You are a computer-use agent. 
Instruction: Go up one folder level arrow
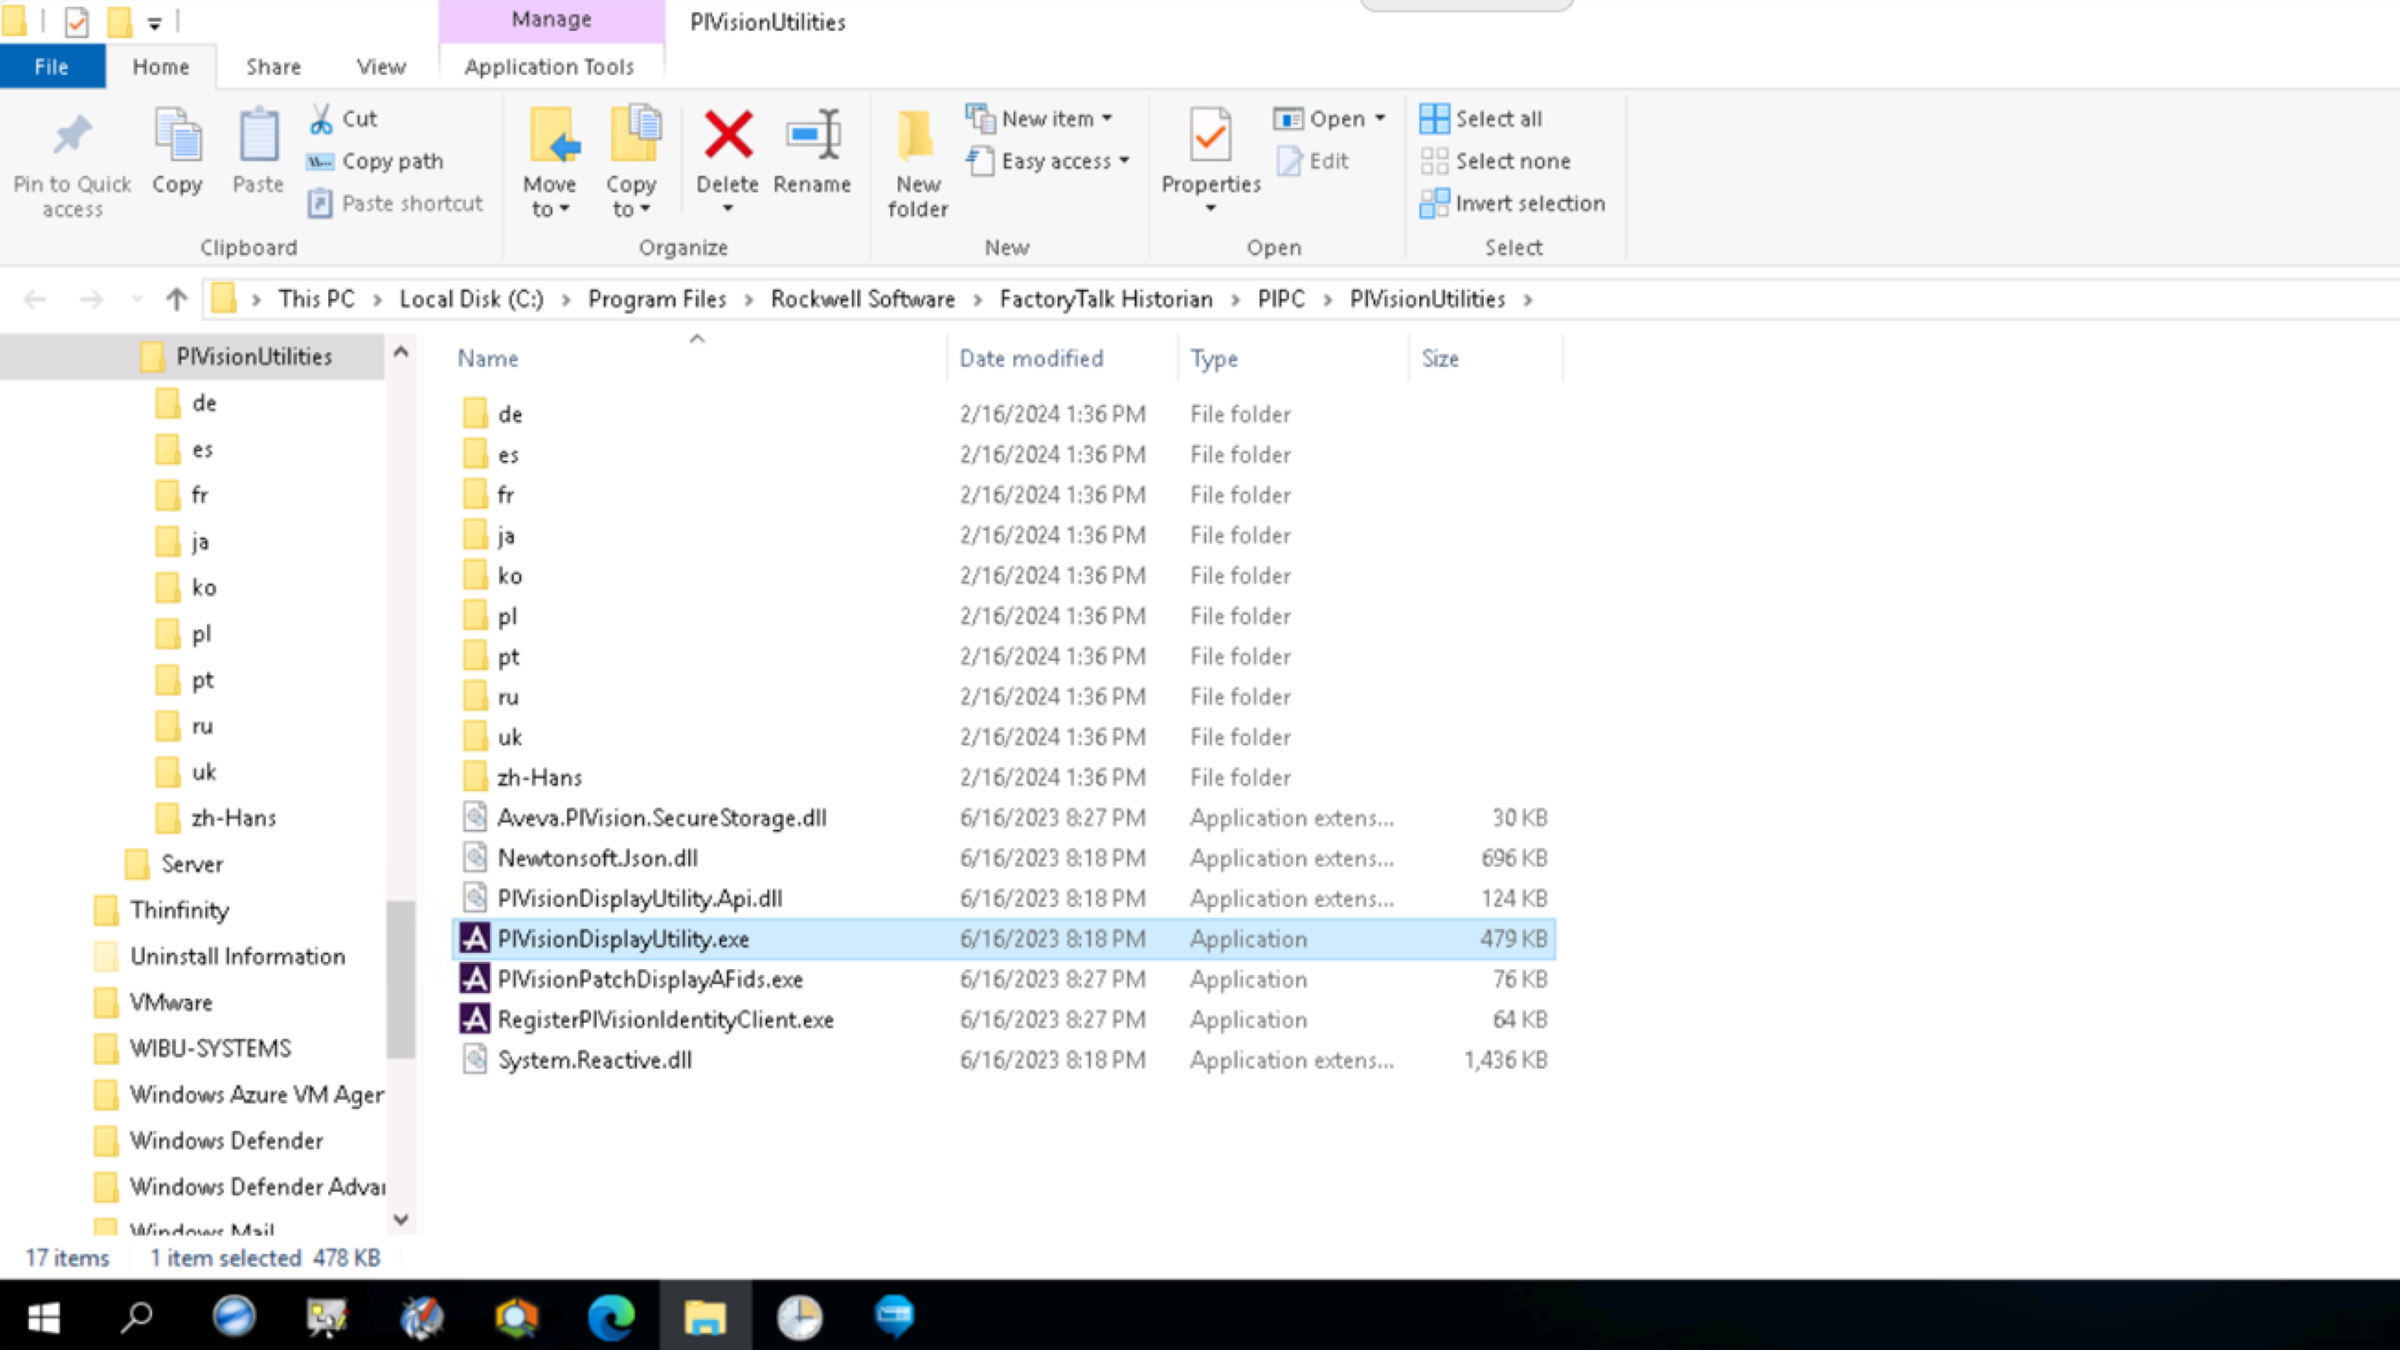coord(176,299)
